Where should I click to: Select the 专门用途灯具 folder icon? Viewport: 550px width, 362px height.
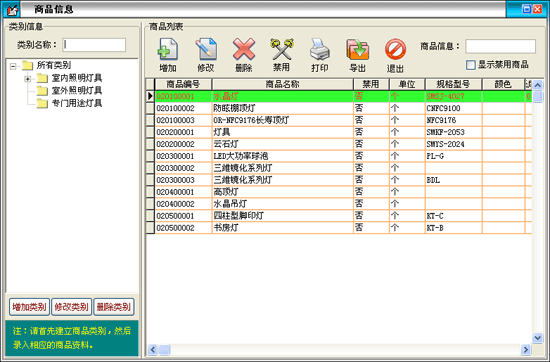42,103
